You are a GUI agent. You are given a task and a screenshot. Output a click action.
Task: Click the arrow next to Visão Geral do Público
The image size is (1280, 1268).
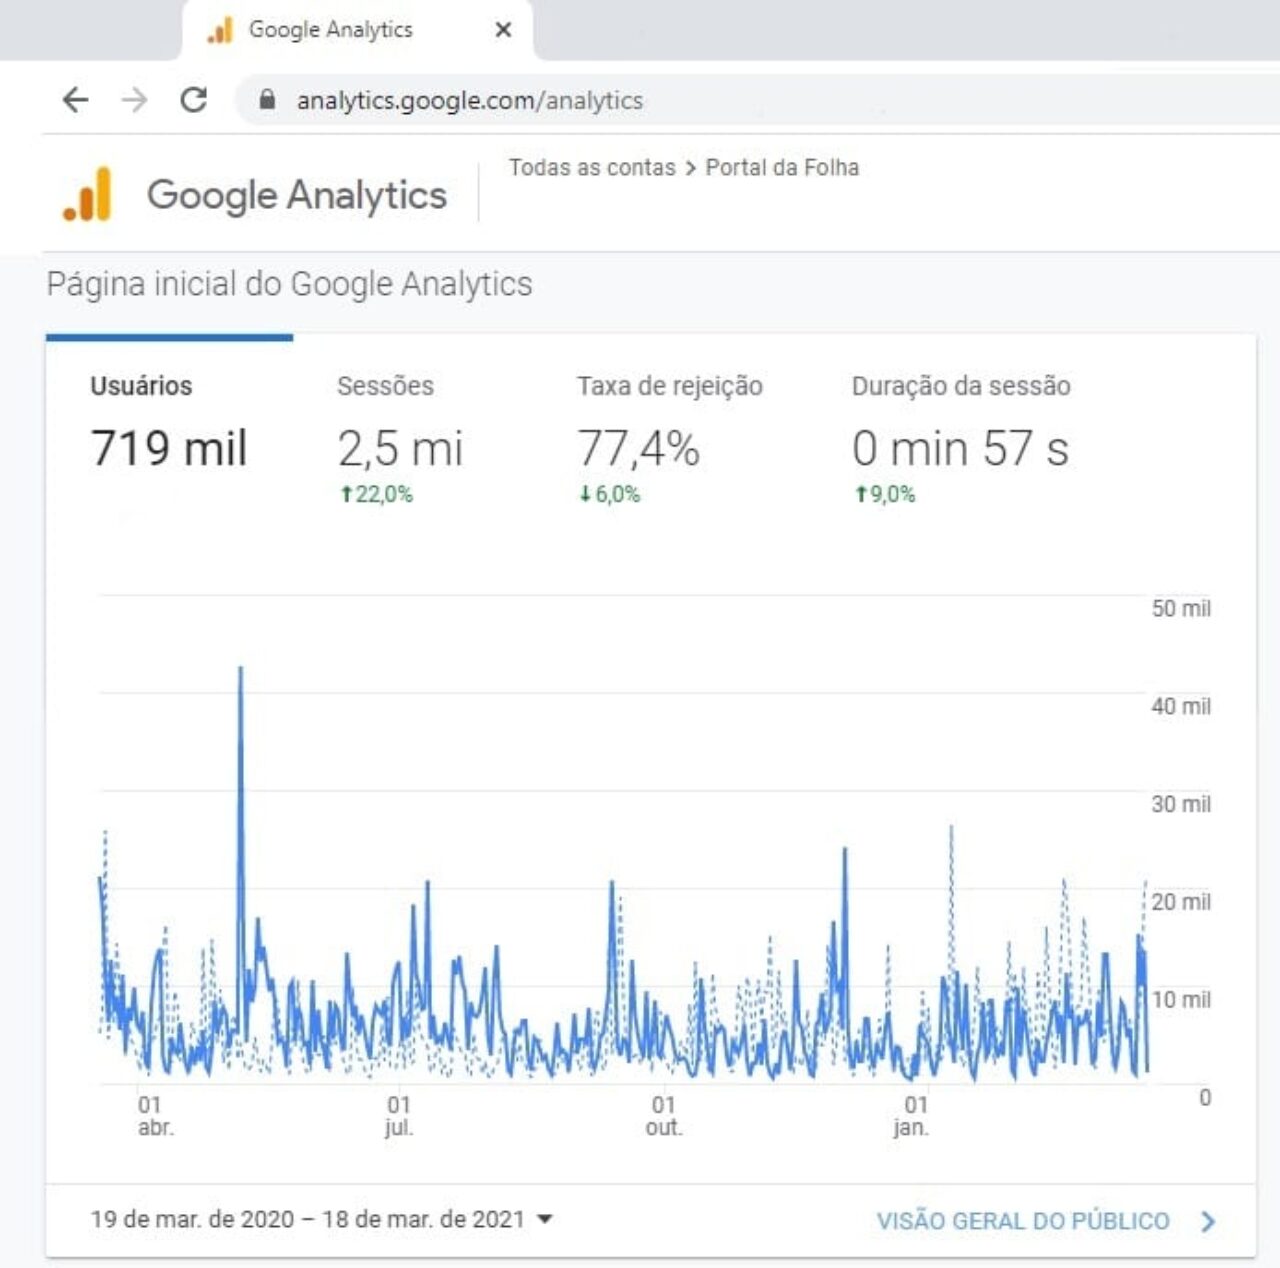[1208, 1221]
